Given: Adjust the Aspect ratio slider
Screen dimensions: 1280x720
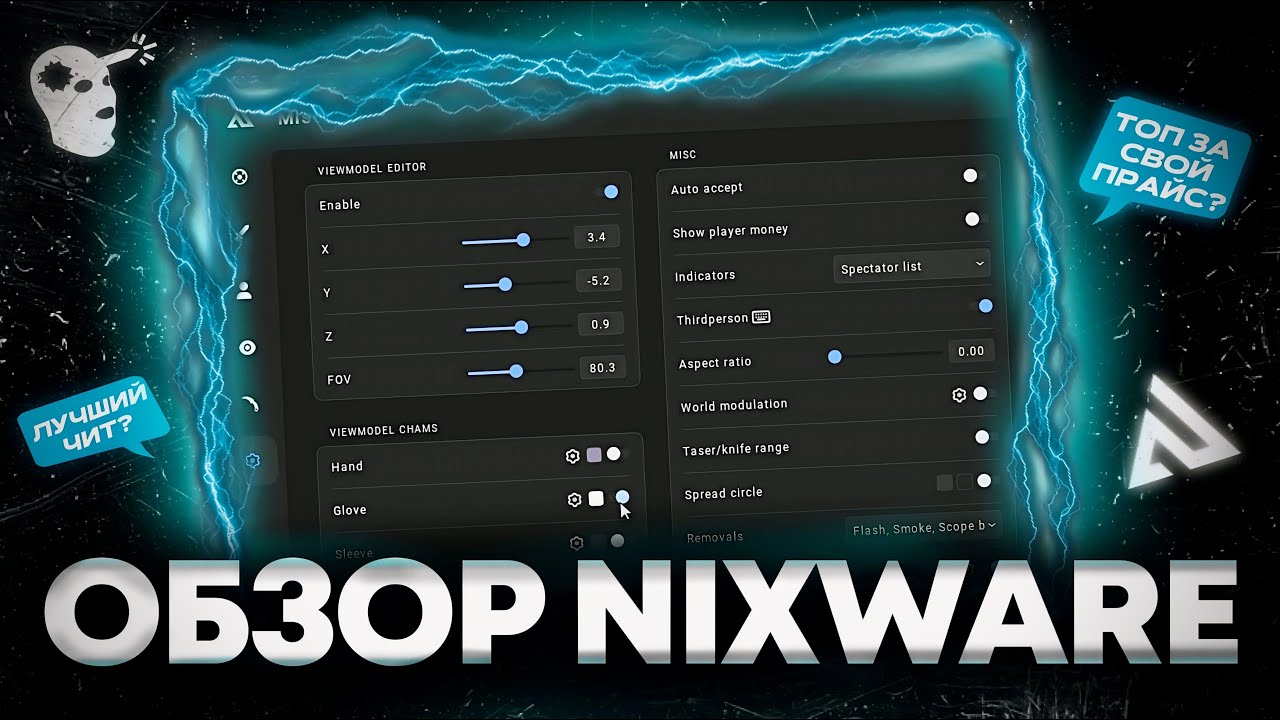Looking at the screenshot, I should [884, 355].
